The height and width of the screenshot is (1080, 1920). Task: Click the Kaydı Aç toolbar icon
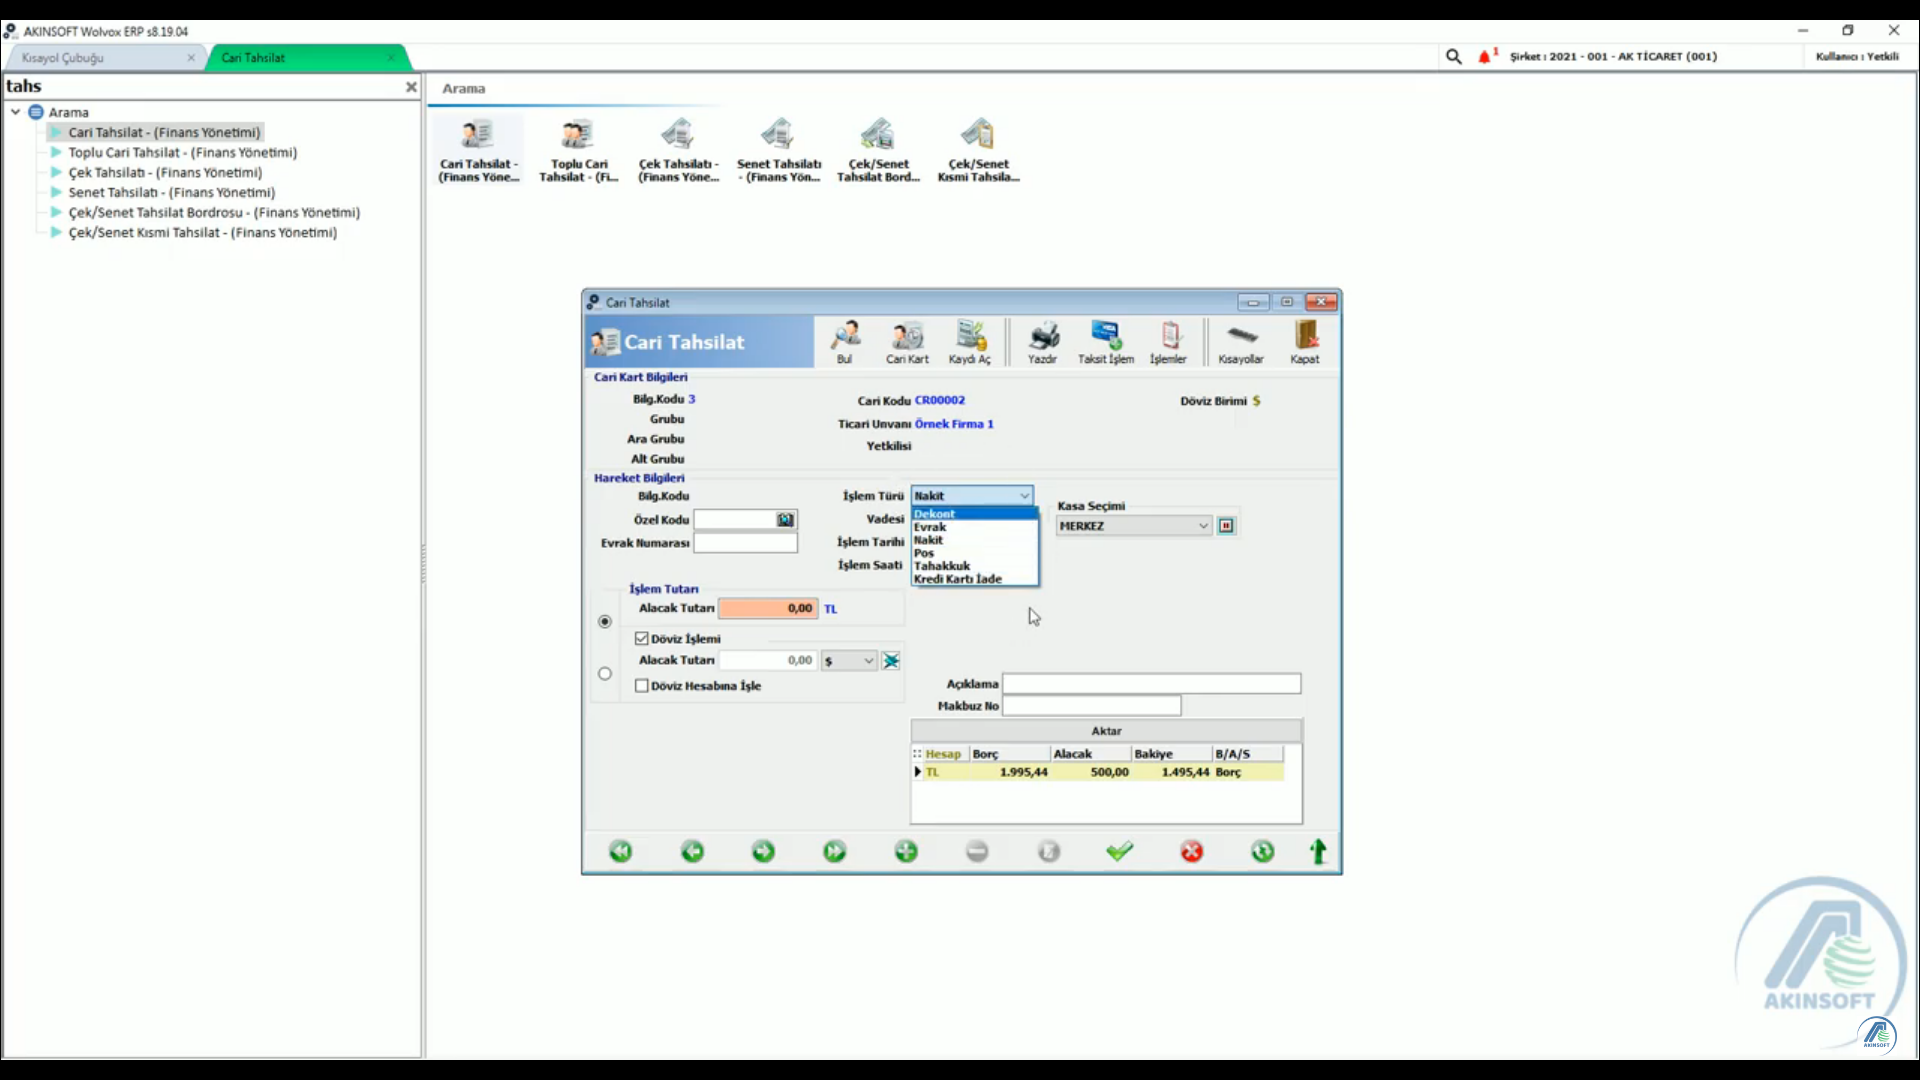pyautogui.click(x=970, y=342)
